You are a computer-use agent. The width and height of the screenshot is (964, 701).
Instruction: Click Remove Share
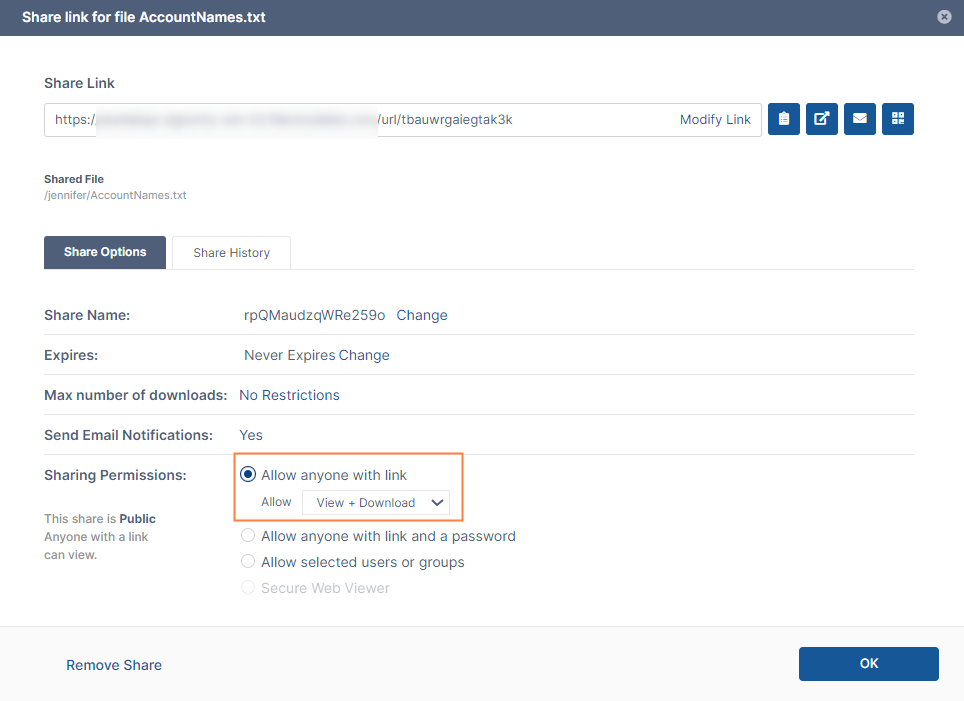[x=114, y=665]
